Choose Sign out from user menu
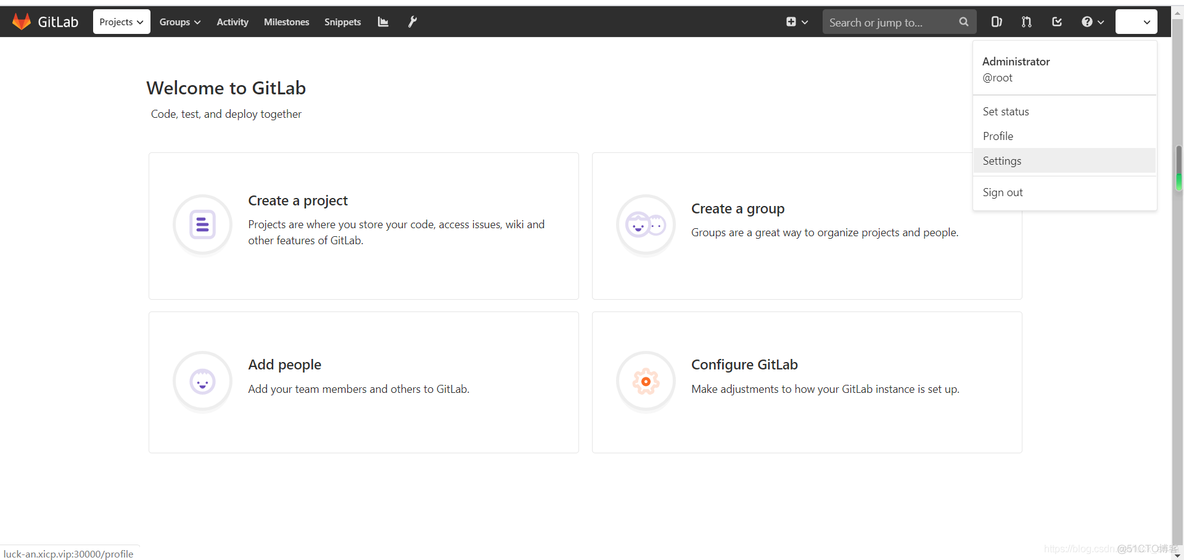Screen dimensions: 1184x560 [1003, 193]
